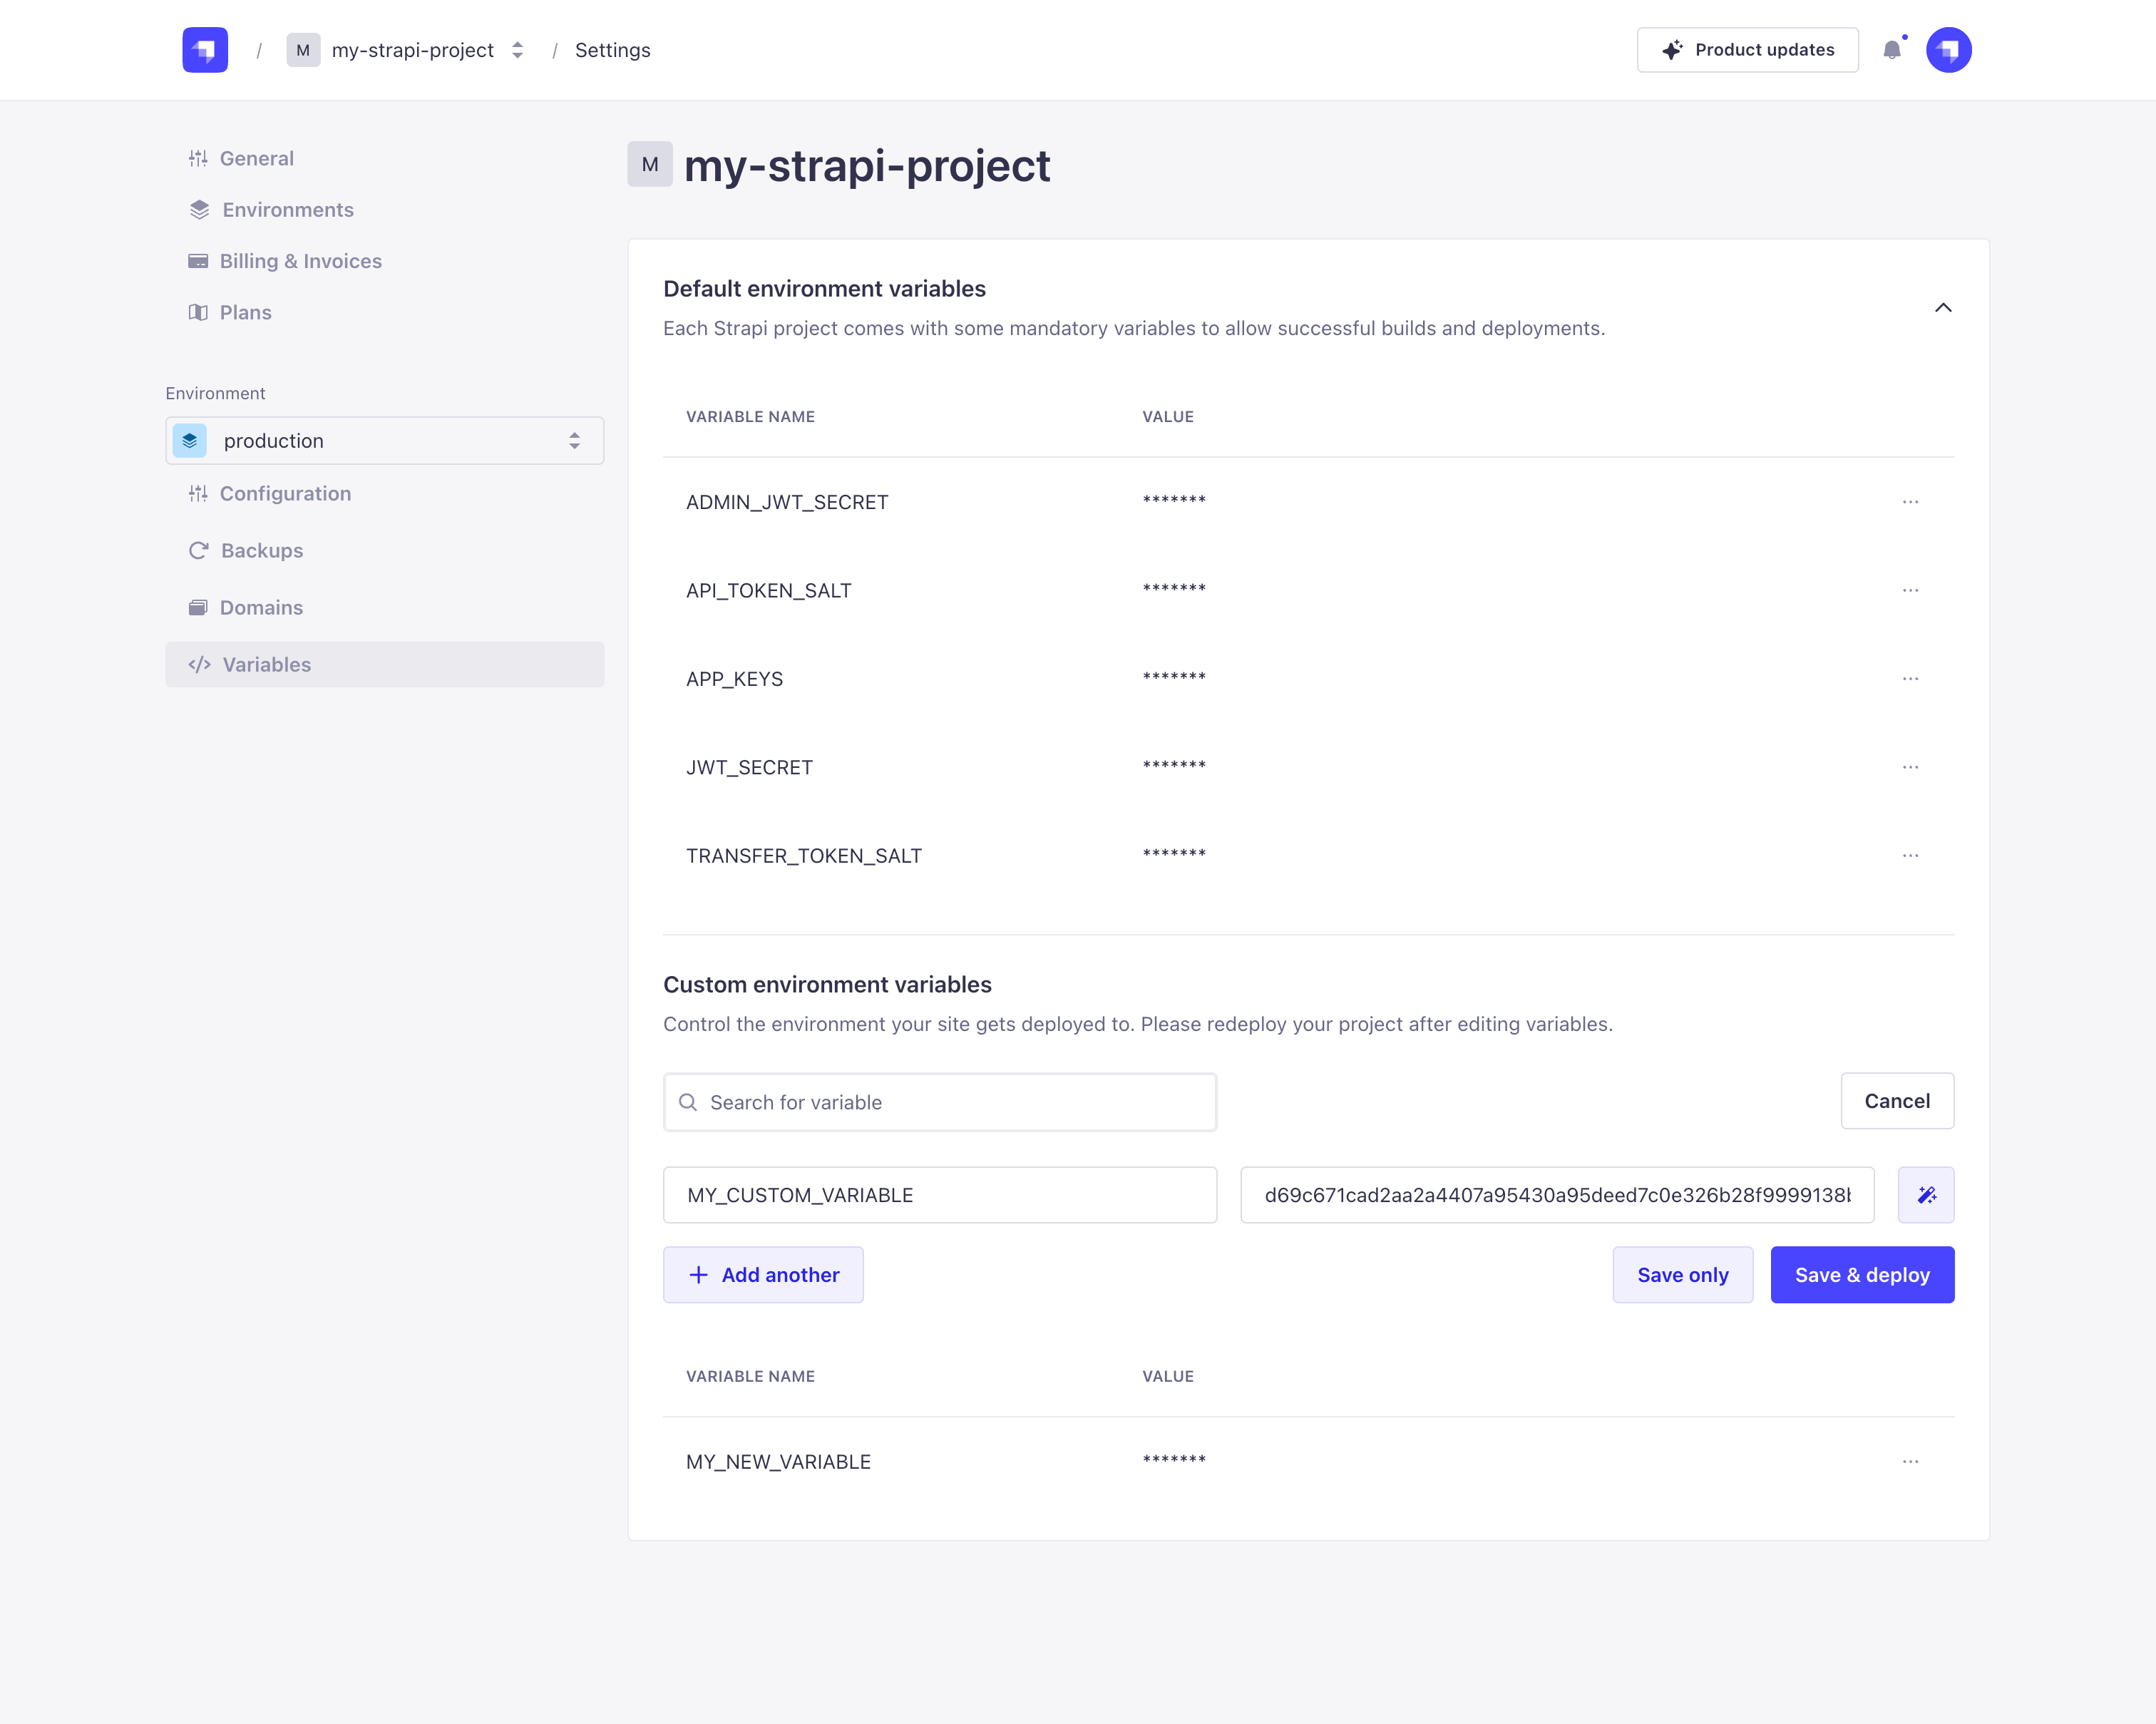The width and height of the screenshot is (2156, 1724).
Task: Click the masked value of APP_KEYS
Action: (x=1174, y=677)
